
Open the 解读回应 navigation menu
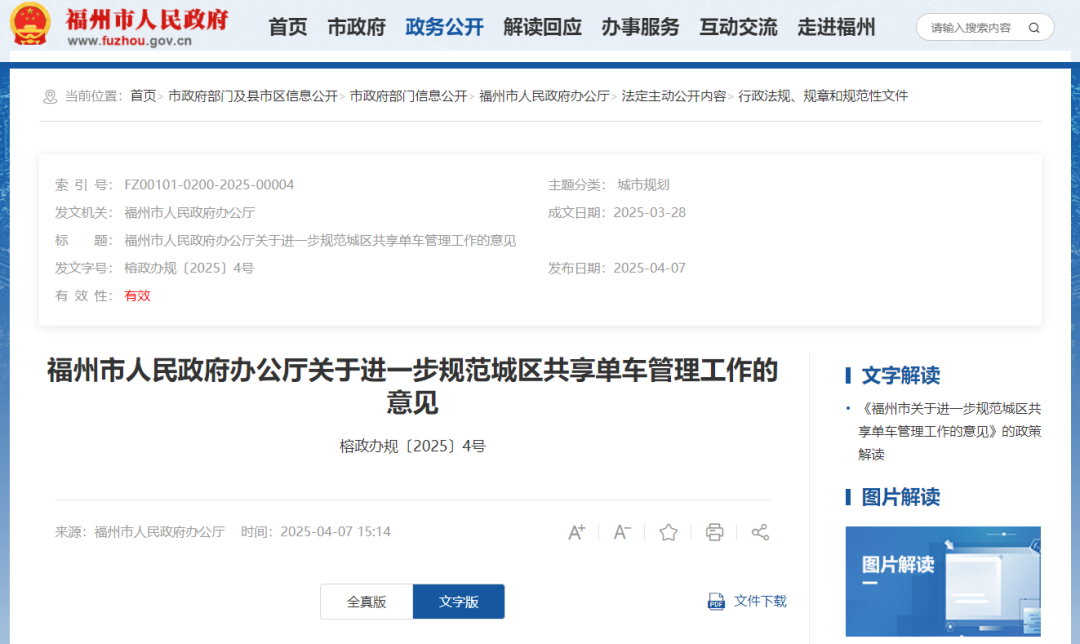tap(542, 28)
